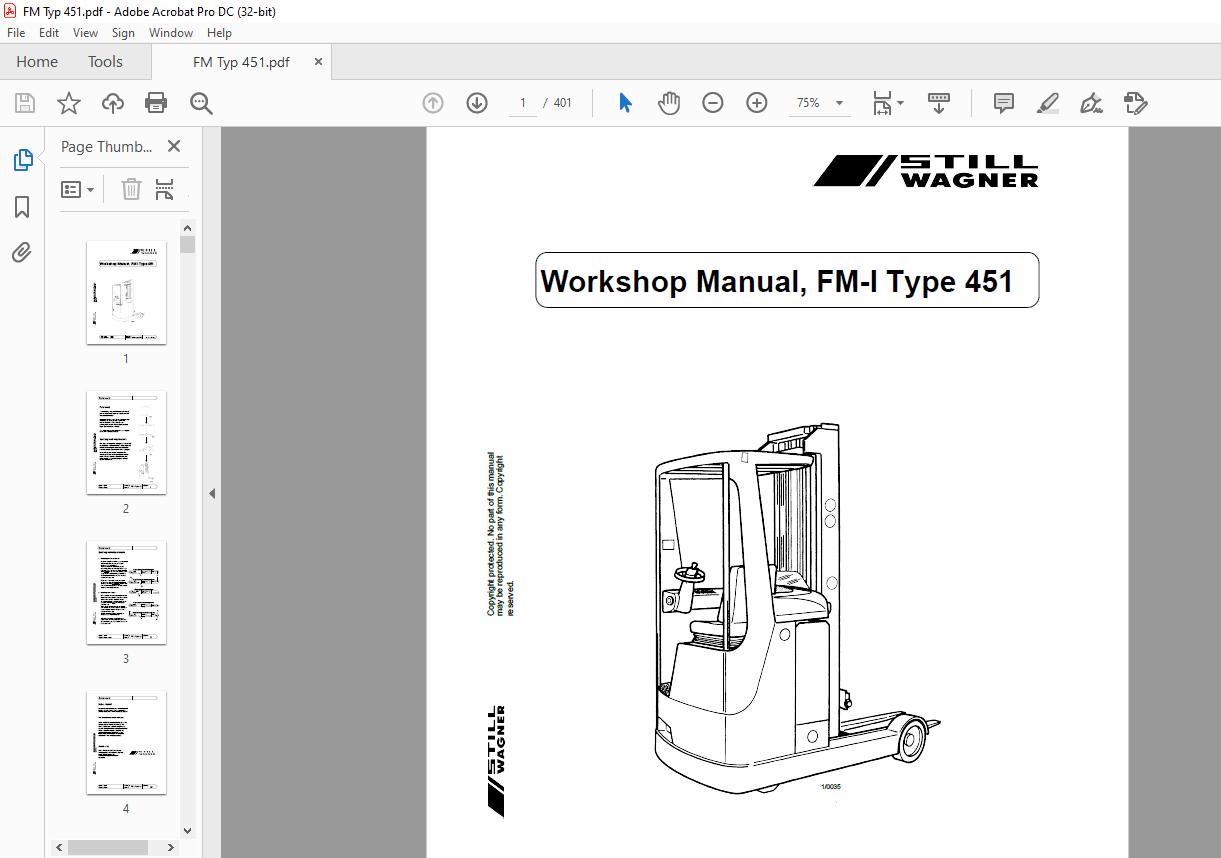This screenshot has width=1221, height=858.
Task: Bookmark file with the star icon
Action: point(69,103)
